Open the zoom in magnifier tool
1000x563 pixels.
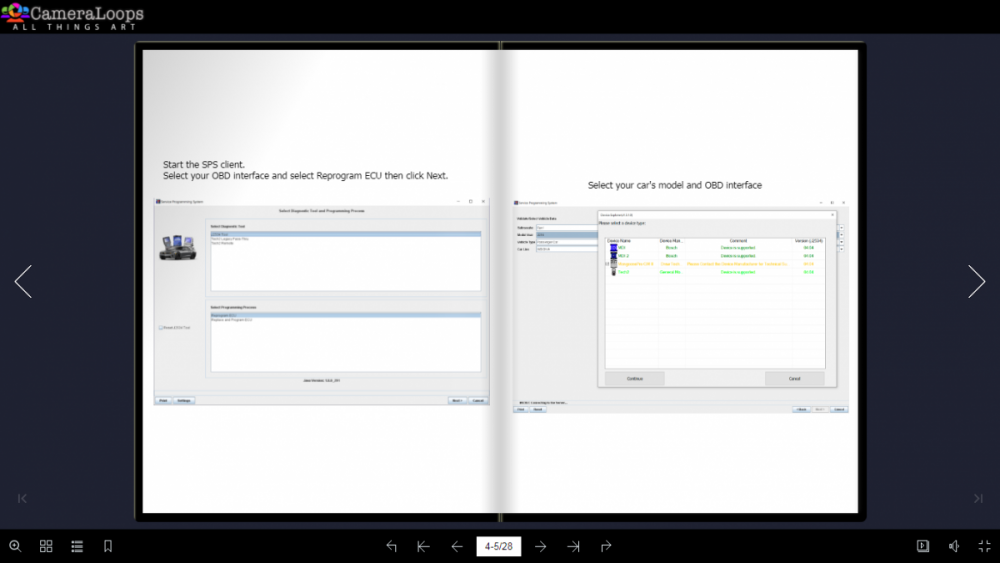(15, 546)
